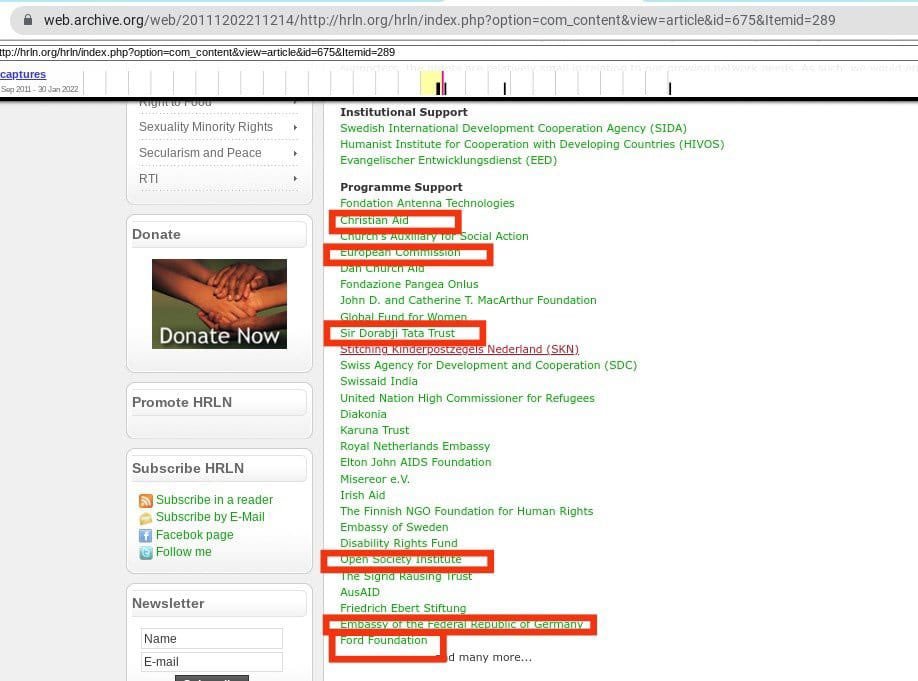
Task: Click the Name newsletter field
Action: coord(212,638)
